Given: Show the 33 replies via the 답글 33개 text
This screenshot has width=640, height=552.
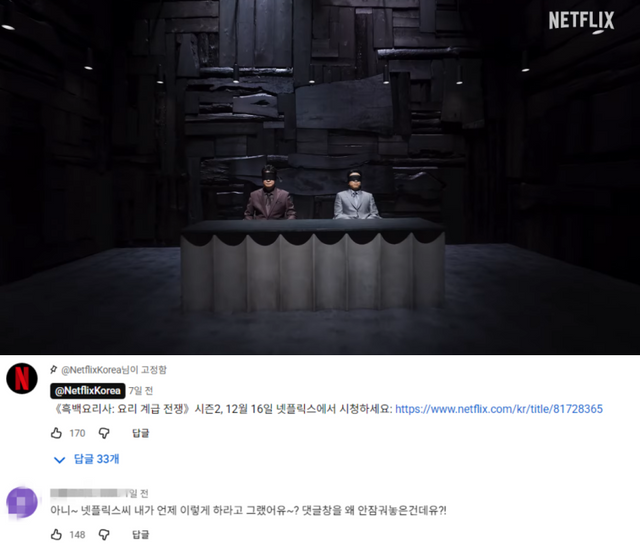Looking at the screenshot, I should [96, 459].
